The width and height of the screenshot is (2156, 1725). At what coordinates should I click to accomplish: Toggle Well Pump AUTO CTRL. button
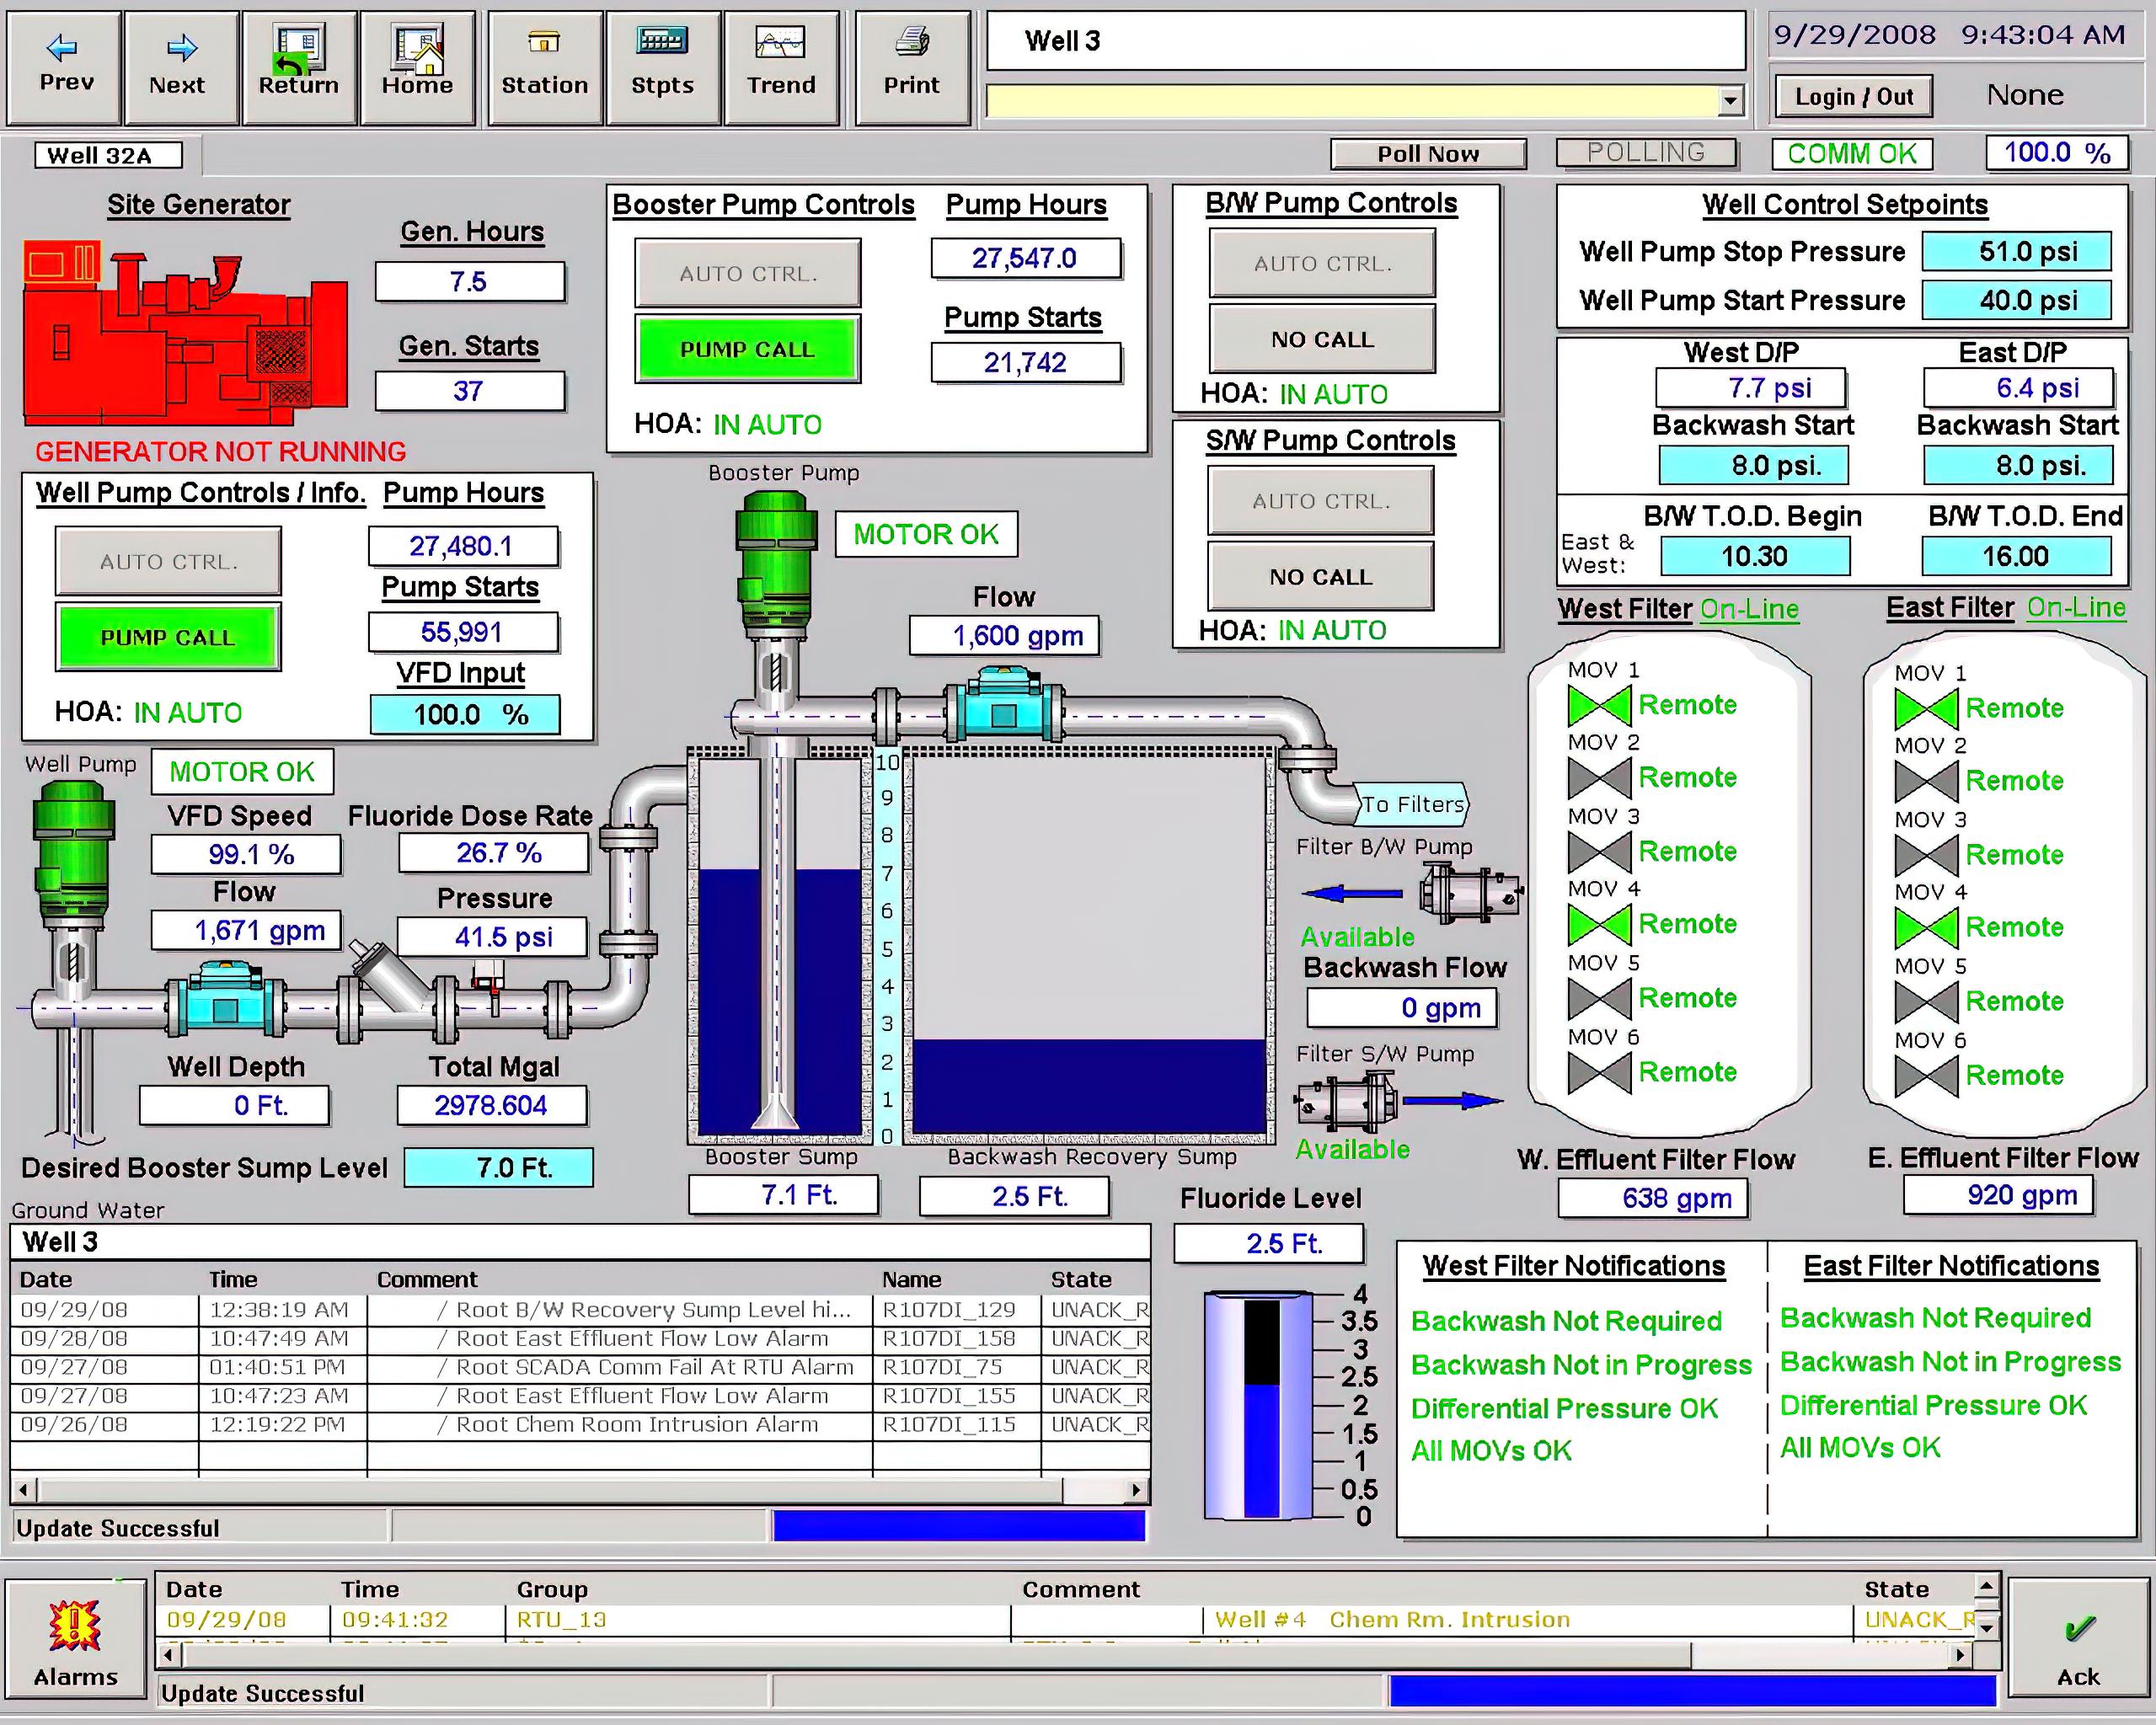click(x=168, y=562)
